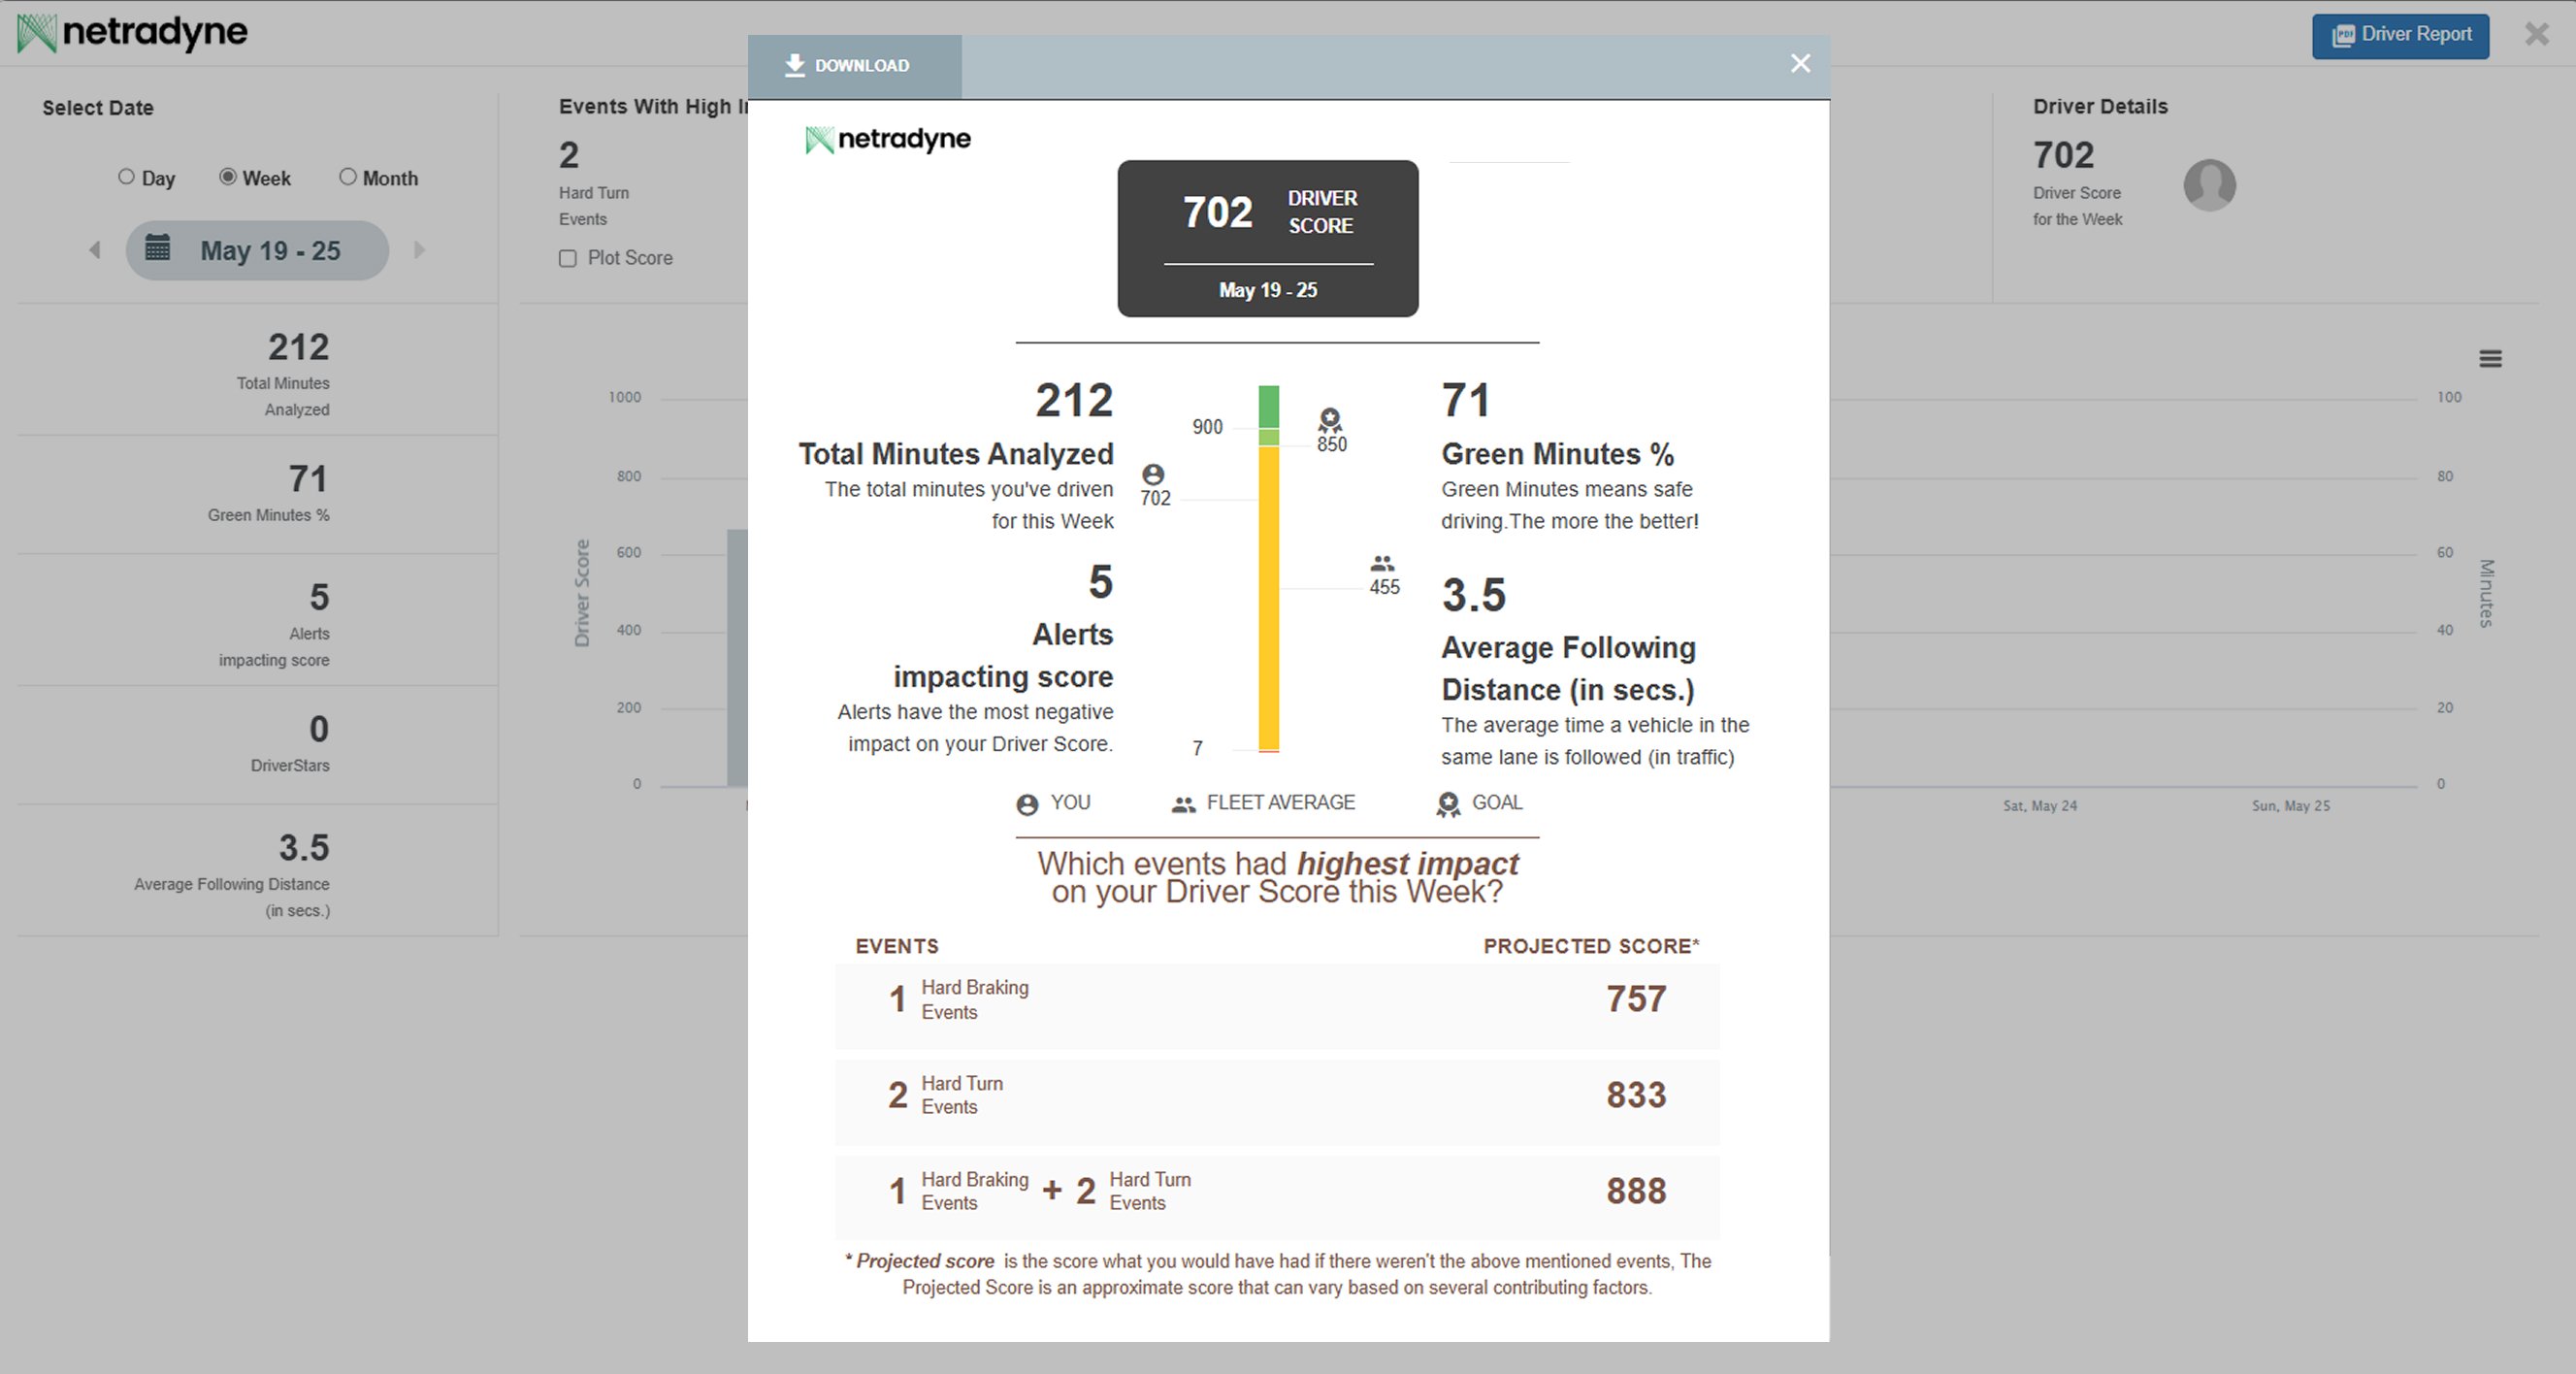Click the 455 fleet average marker icon

coord(1382,564)
